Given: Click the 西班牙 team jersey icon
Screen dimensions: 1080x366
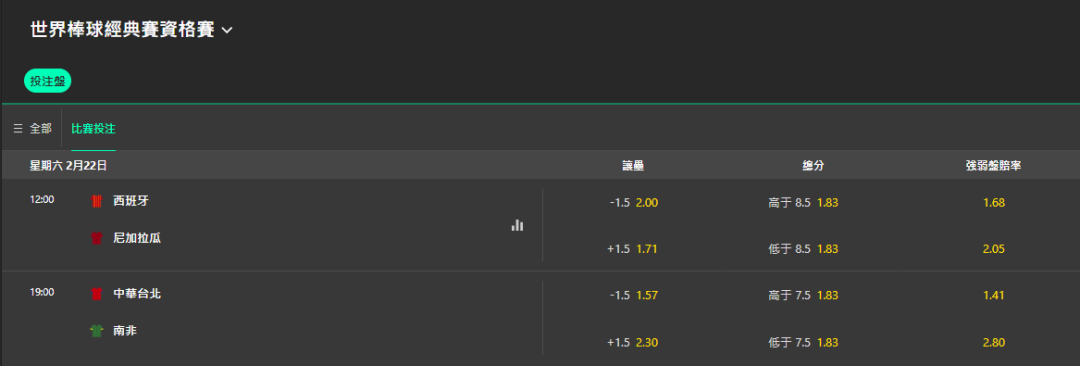Looking at the screenshot, I should pos(96,201).
